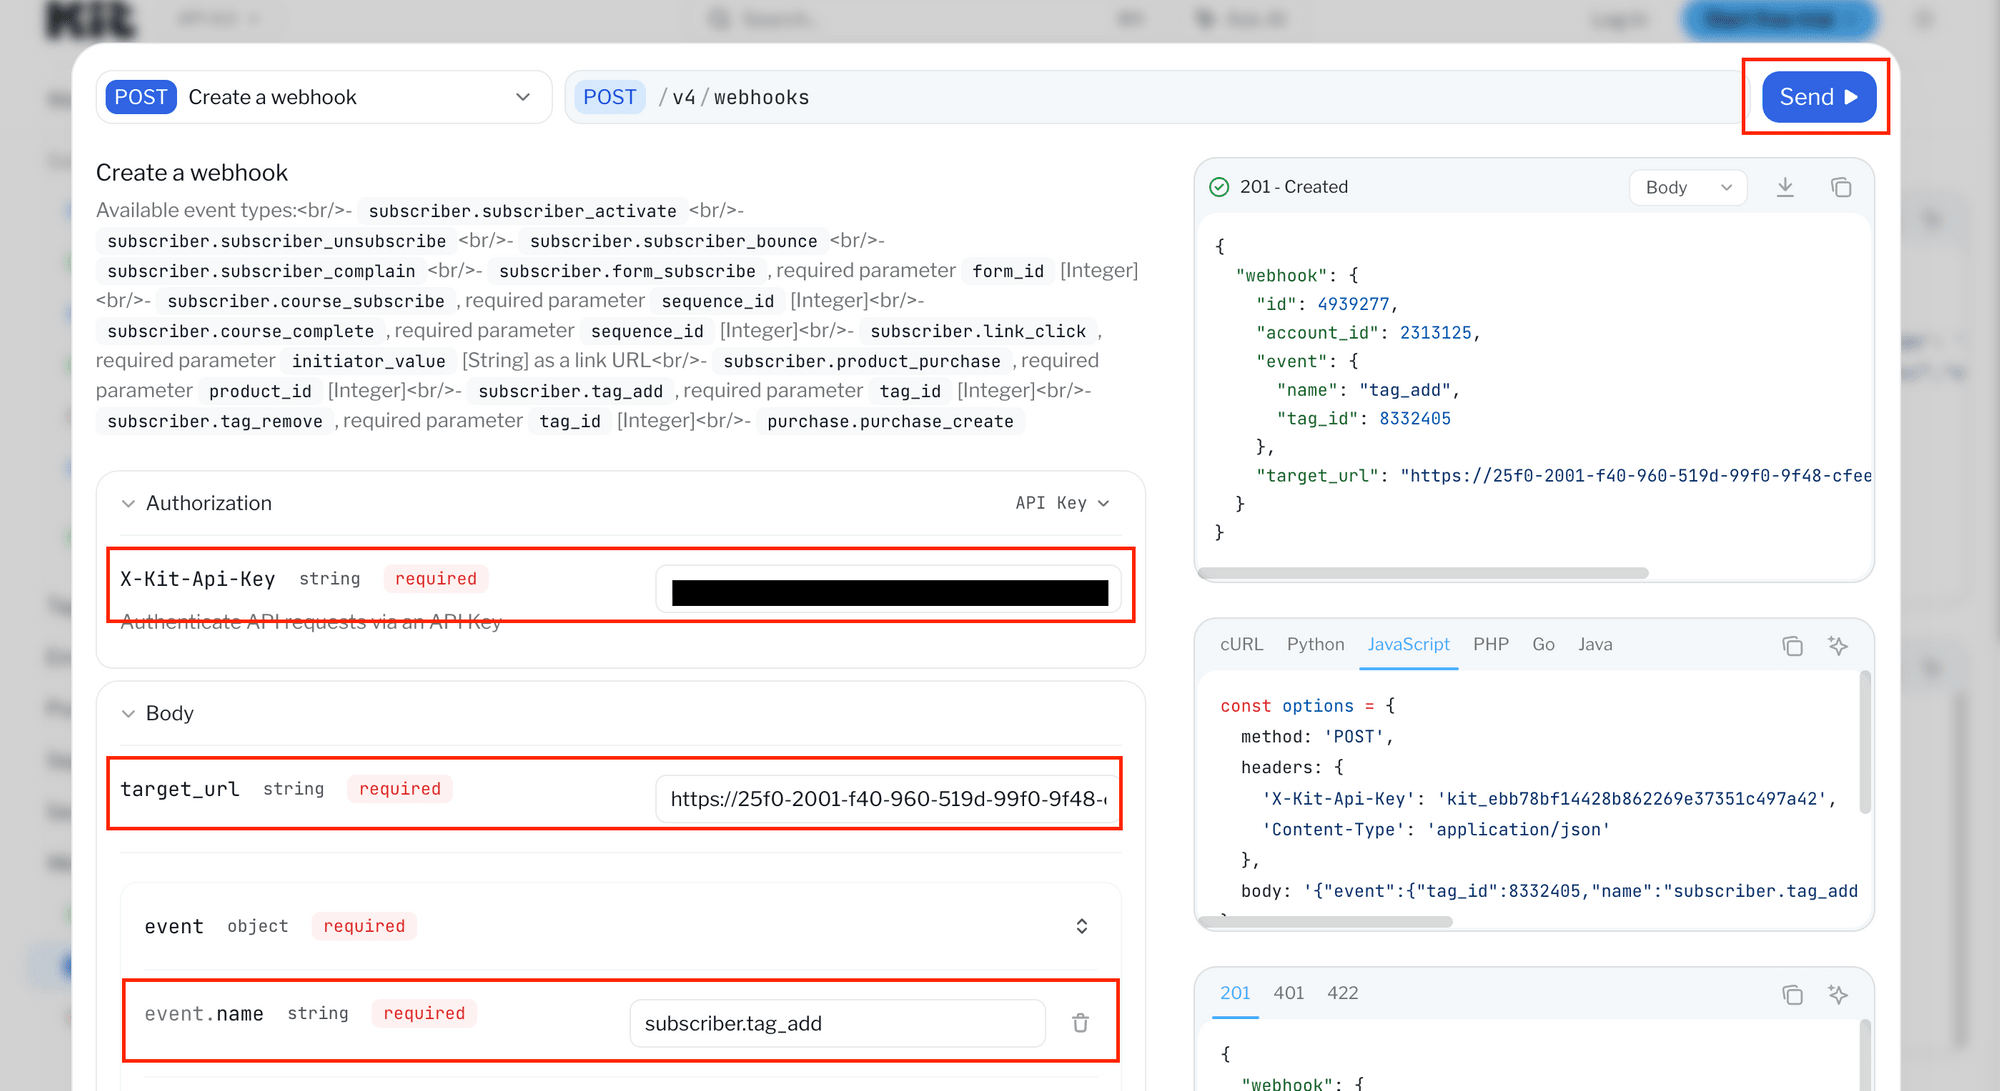Viewport: 2000px width, 1091px height.
Task: Delete the event.name field with trash icon
Action: pos(1080,1023)
